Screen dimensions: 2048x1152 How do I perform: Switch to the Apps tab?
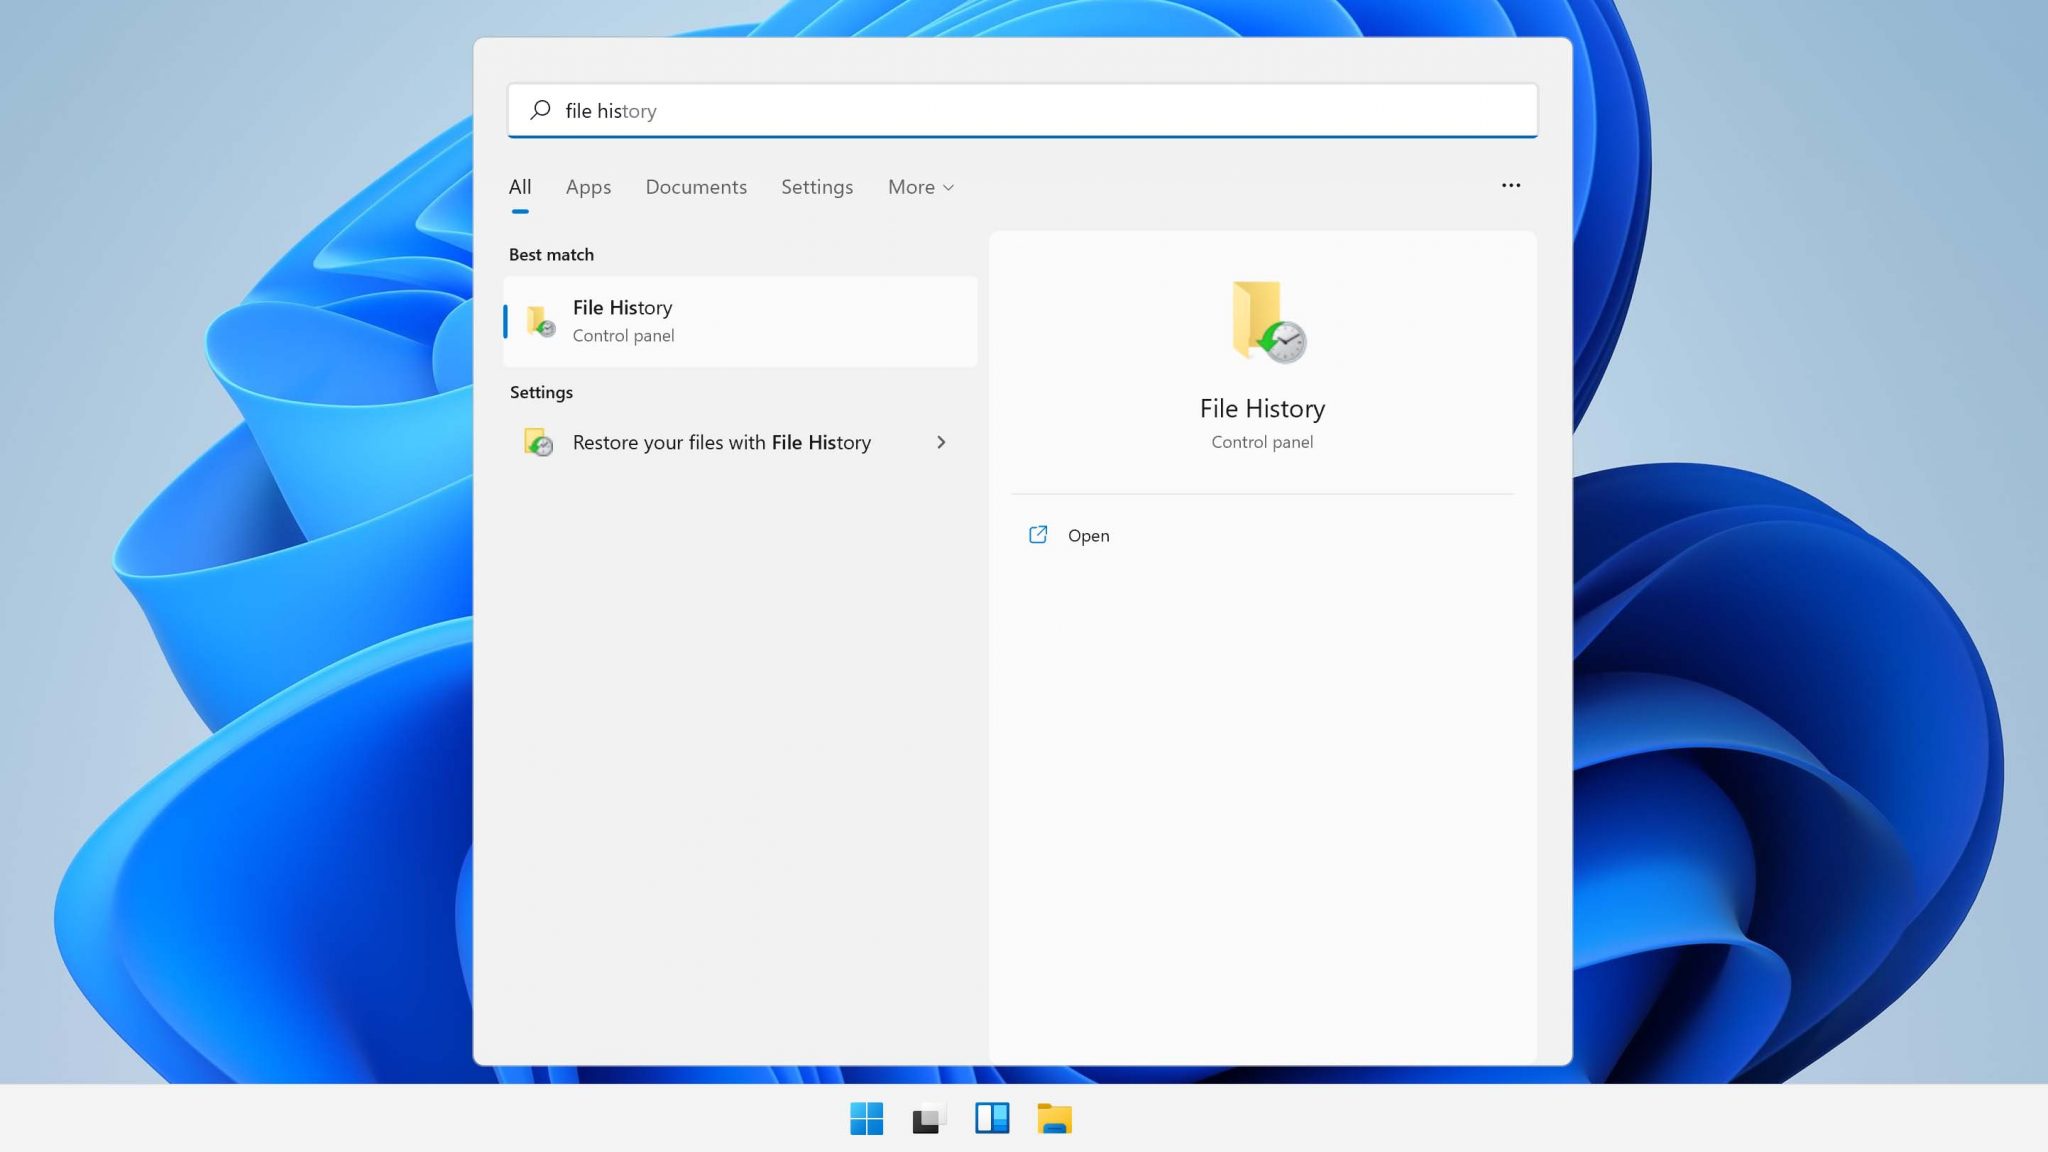coord(588,186)
